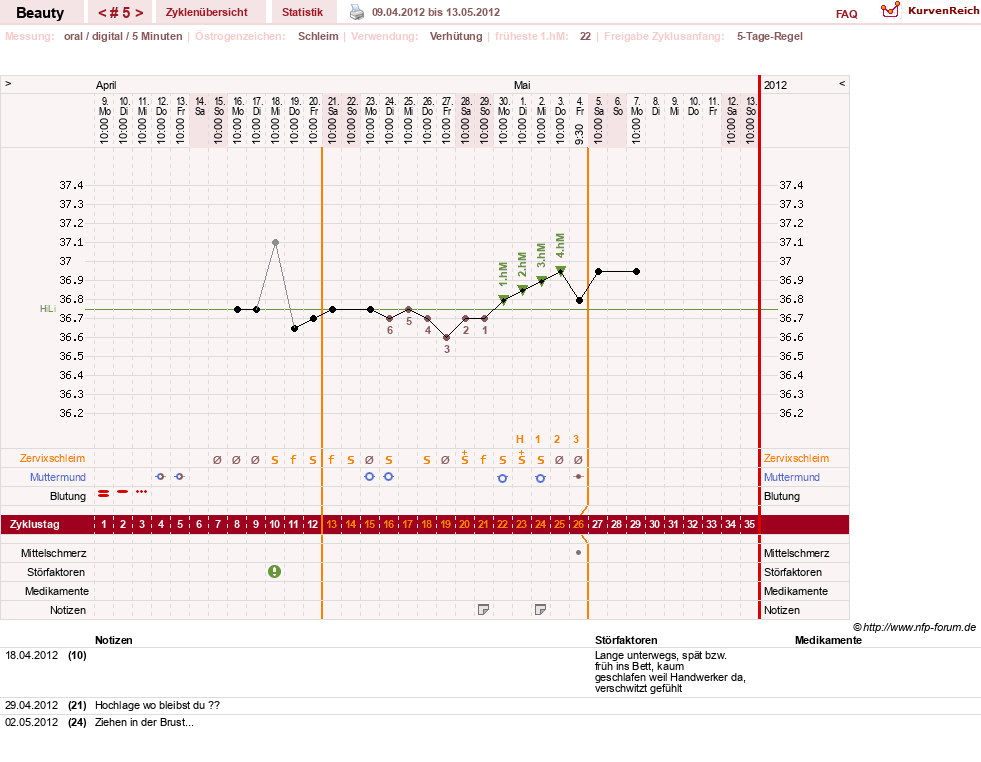The height and width of the screenshot is (762, 981).
Task: Click the orange H marker above Zervixschleim
Action: [x=519, y=439]
